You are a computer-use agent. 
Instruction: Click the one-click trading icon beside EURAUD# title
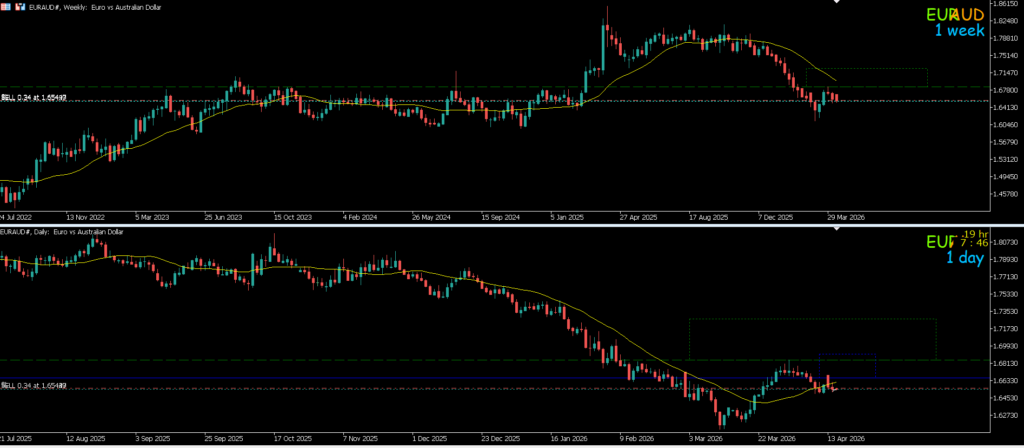click(x=21, y=7)
